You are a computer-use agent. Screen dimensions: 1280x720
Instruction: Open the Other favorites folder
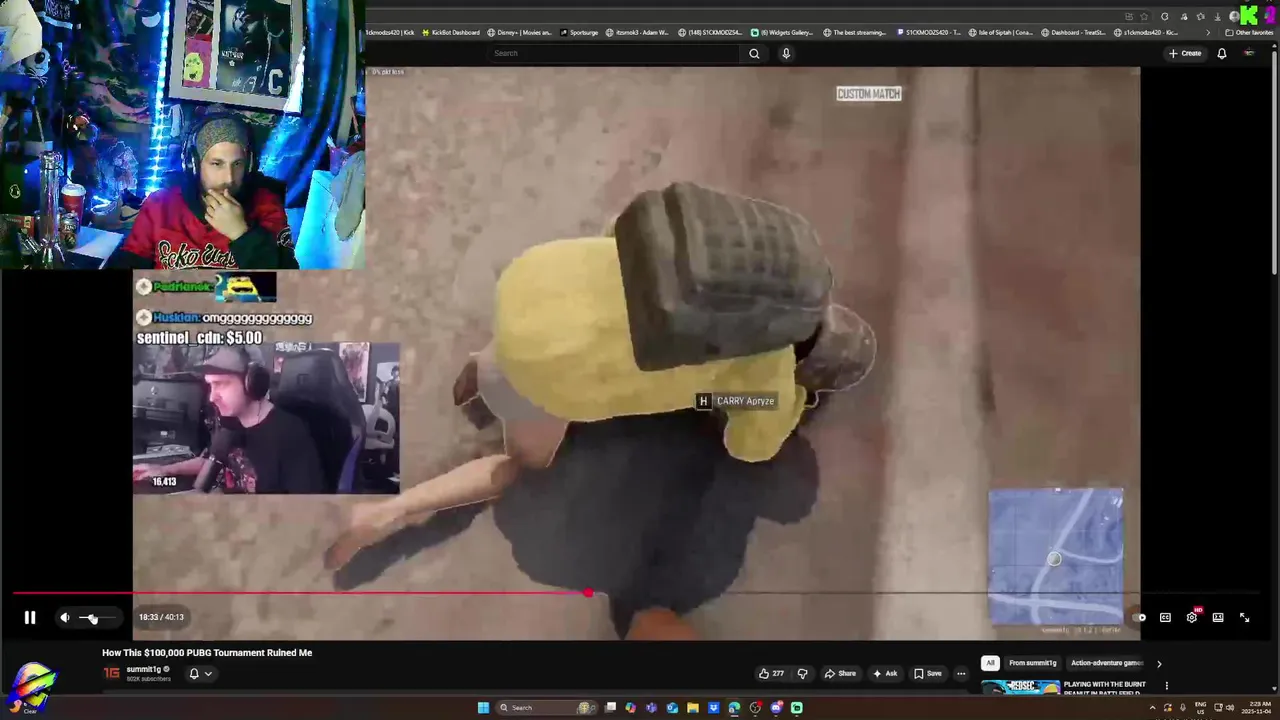1249,32
